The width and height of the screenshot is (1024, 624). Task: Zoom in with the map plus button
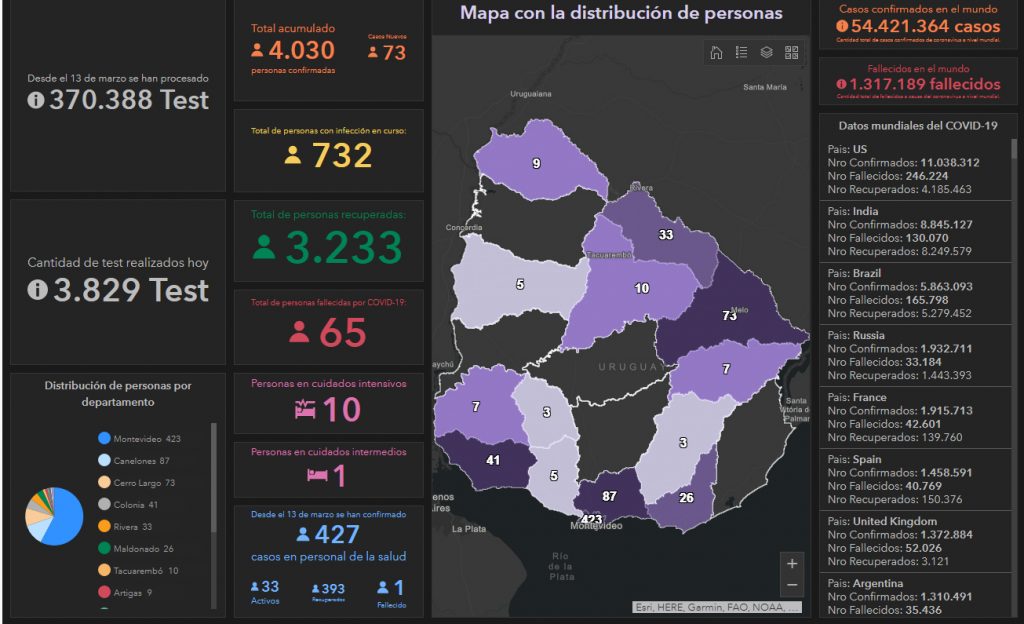[x=792, y=563]
